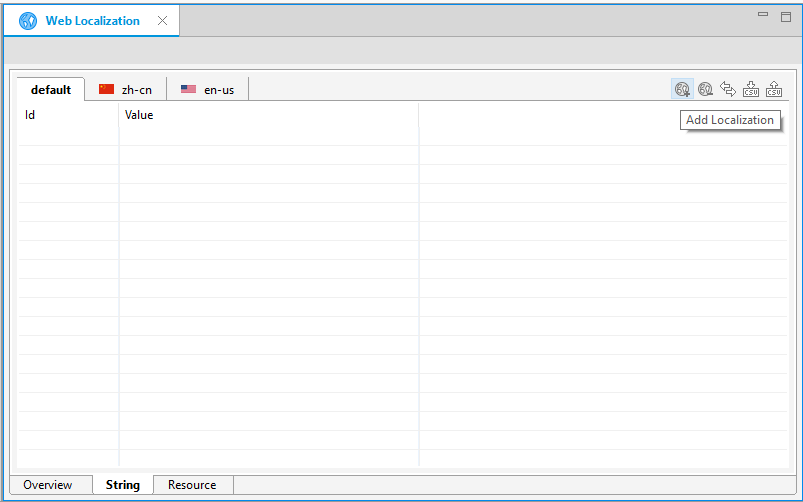
Task: Select the first empty cell under Value
Action: tap(268, 136)
